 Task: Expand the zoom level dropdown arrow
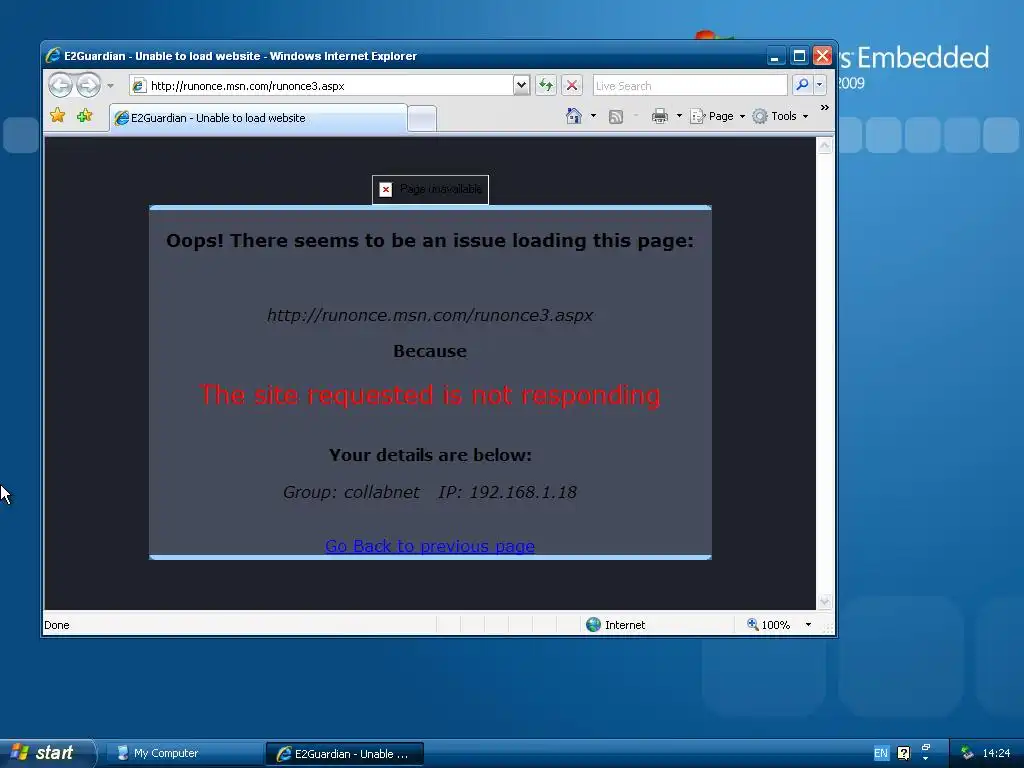(x=808, y=625)
